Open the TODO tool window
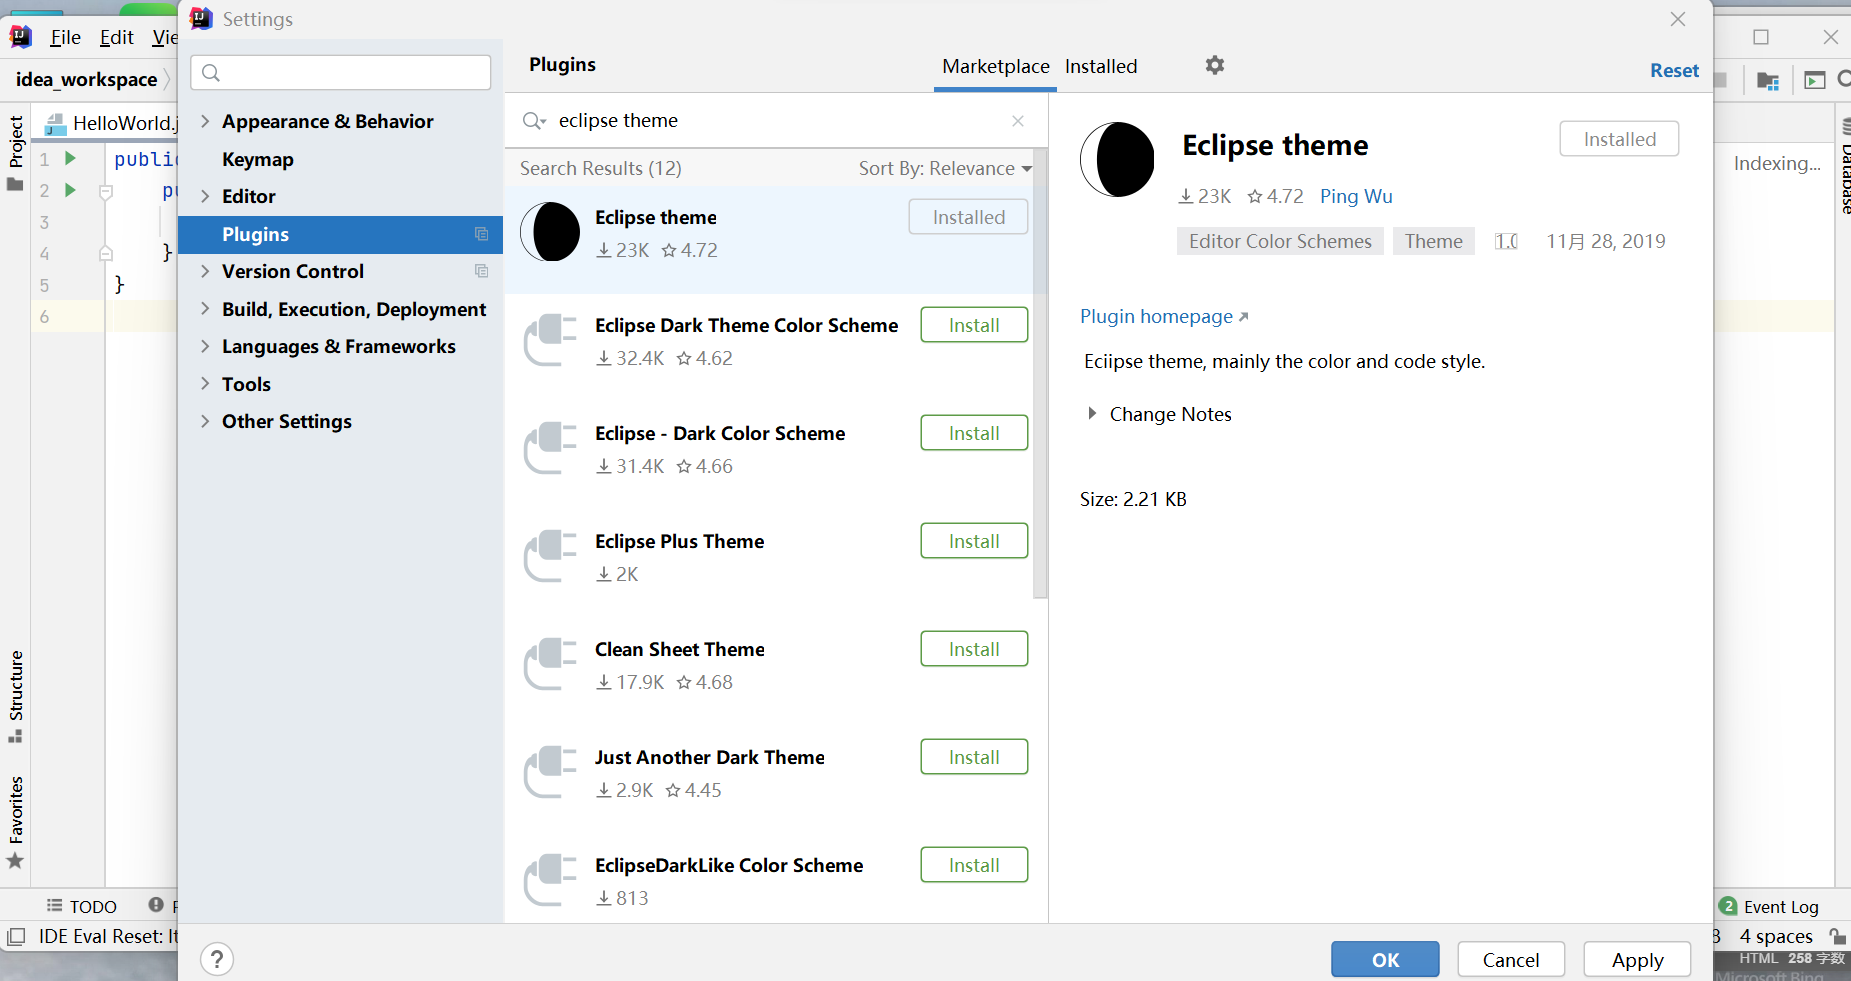1851x981 pixels. (x=82, y=906)
